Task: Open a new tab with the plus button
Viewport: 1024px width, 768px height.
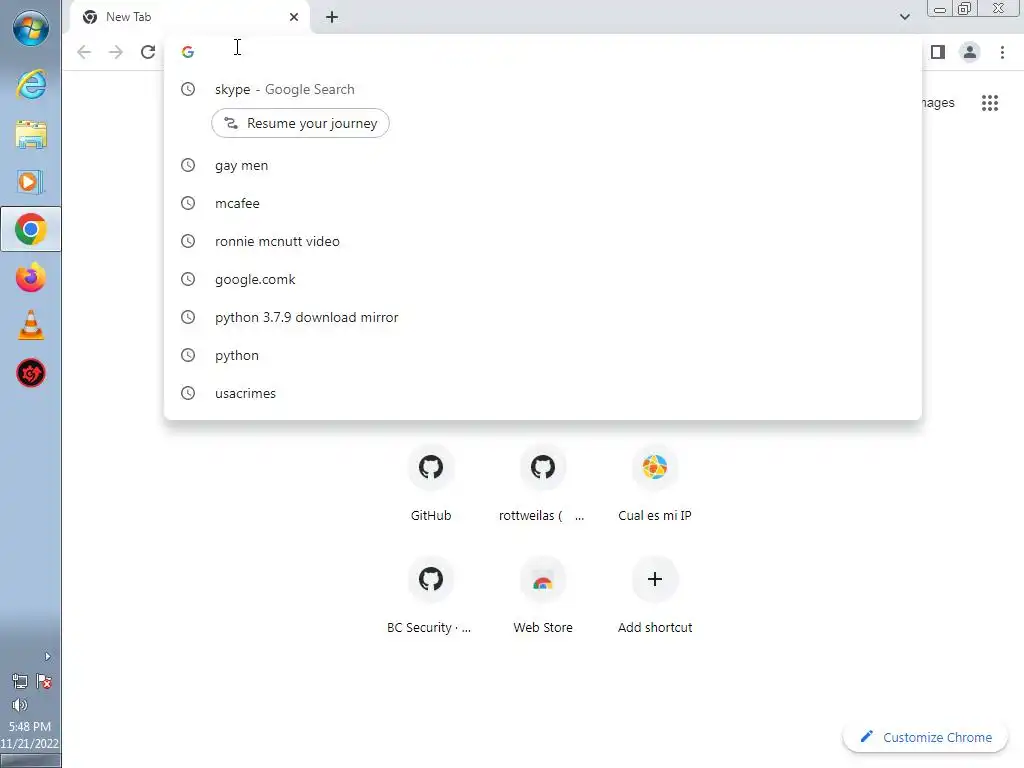Action: pyautogui.click(x=332, y=17)
